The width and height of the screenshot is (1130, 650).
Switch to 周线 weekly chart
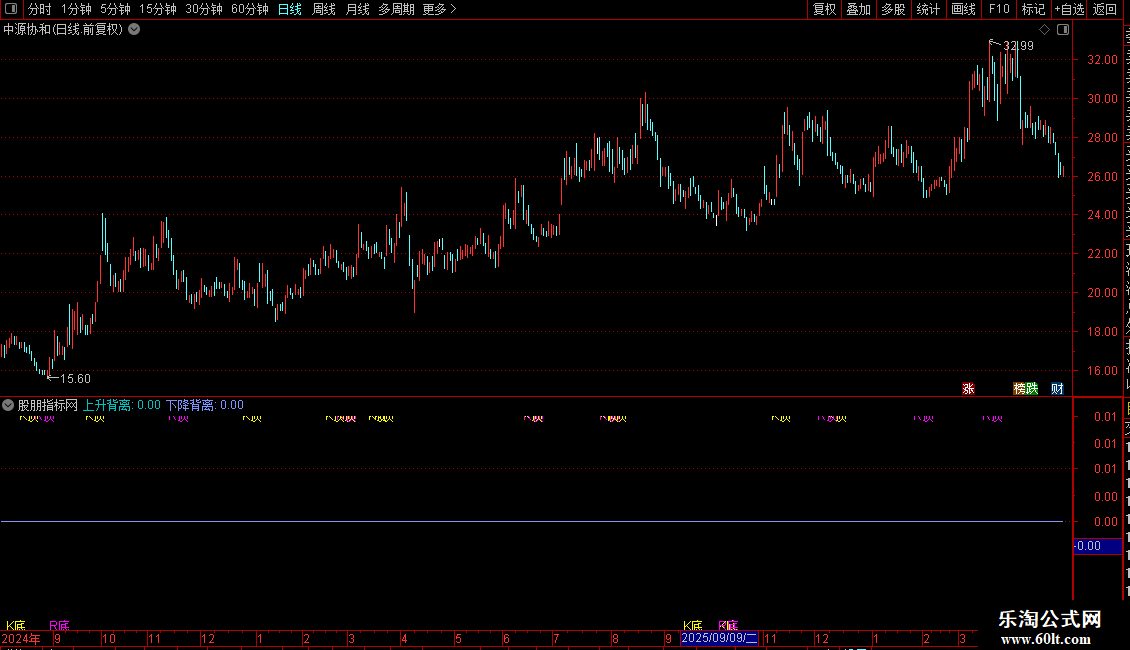coord(324,9)
